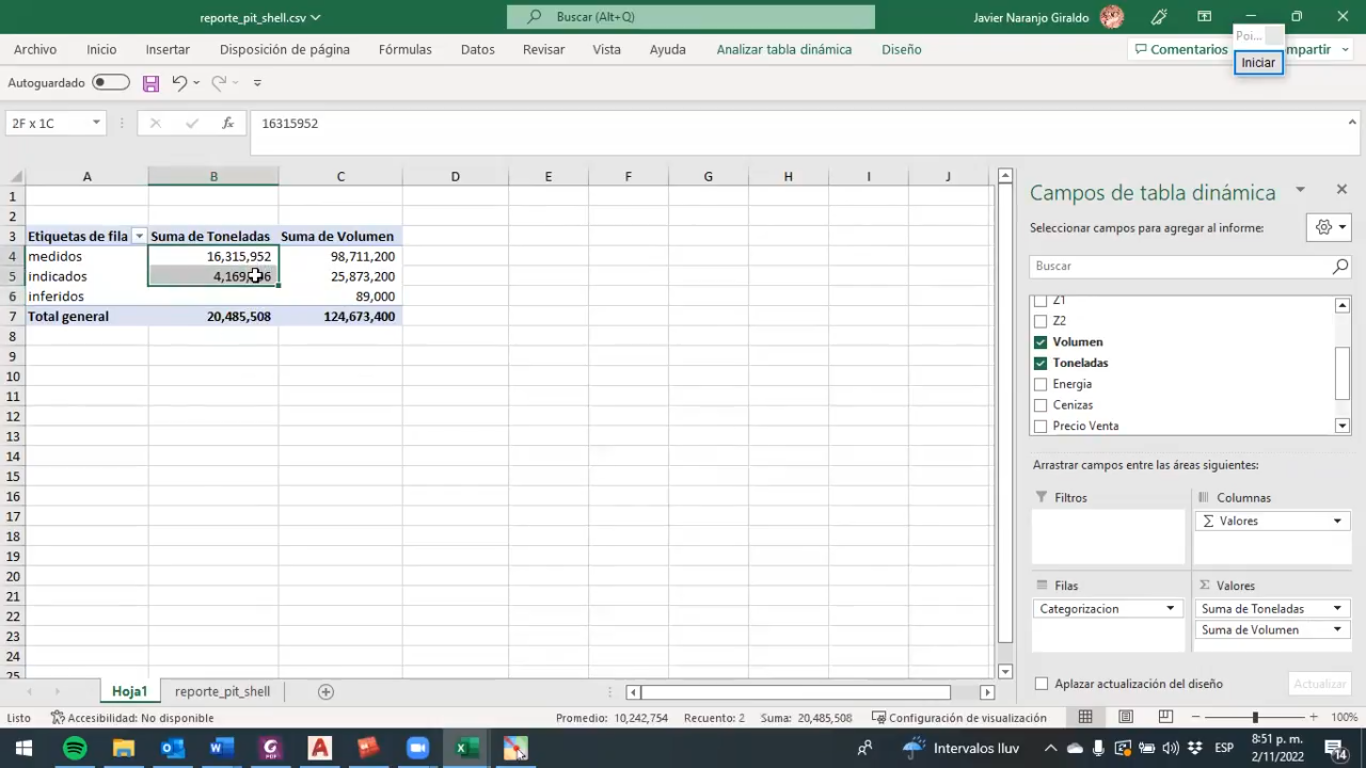The image size is (1366, 768).
Task: Open the Fórmulas ribbon tab
Action: coord(405,49)
